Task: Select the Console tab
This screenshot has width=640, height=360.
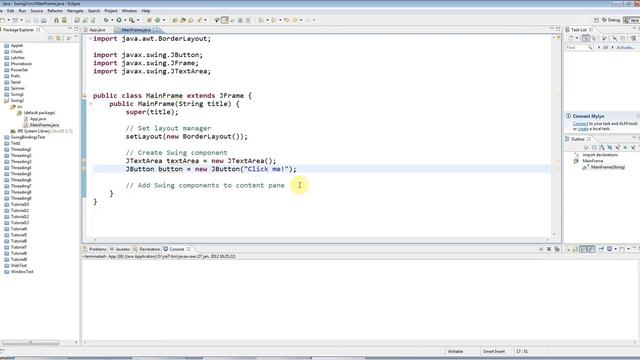Action: tap(177, 249)
